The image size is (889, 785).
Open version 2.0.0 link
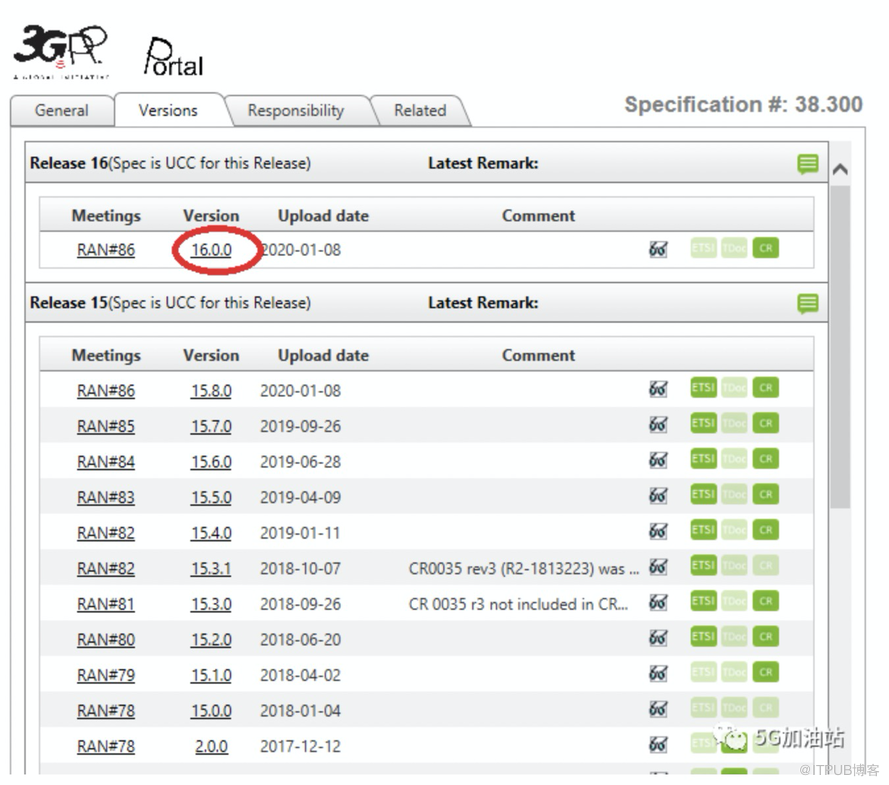coord(211,746)
